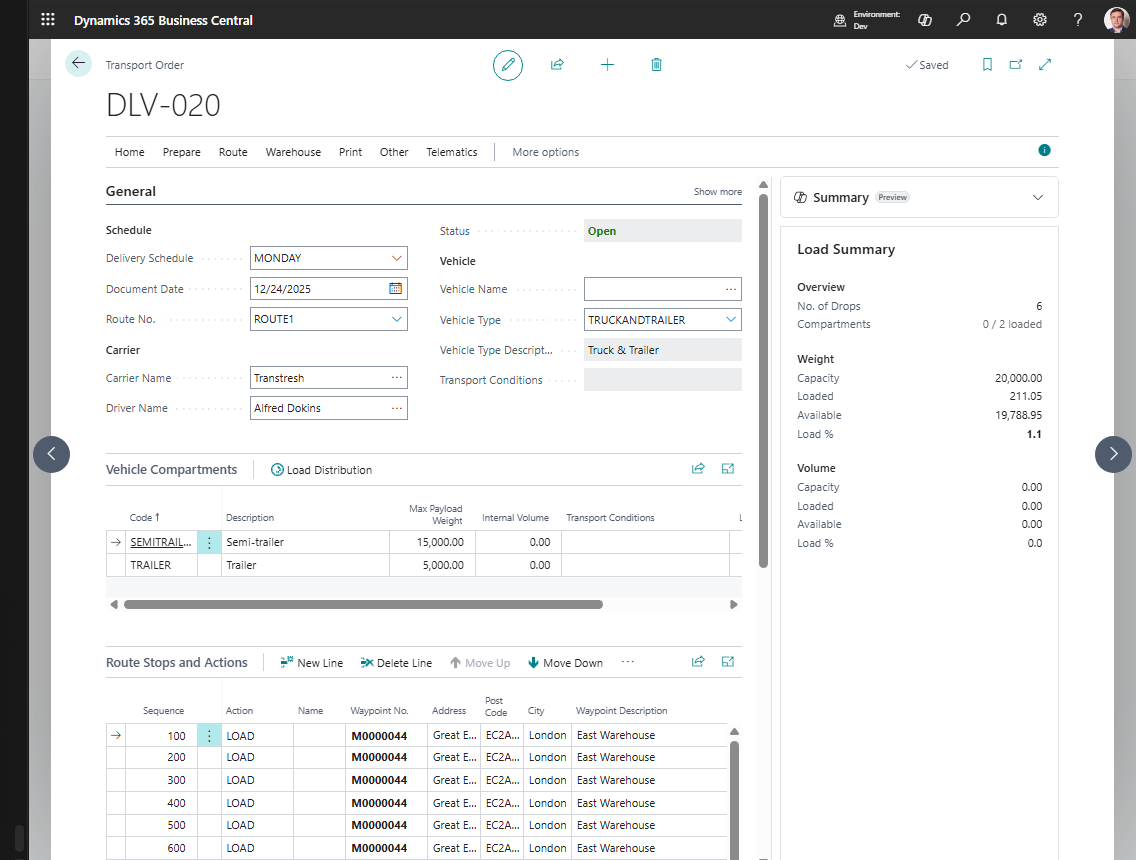Click the compartments horizontal scrollbar
The image size is (1136, 860).
coord(363,604)
